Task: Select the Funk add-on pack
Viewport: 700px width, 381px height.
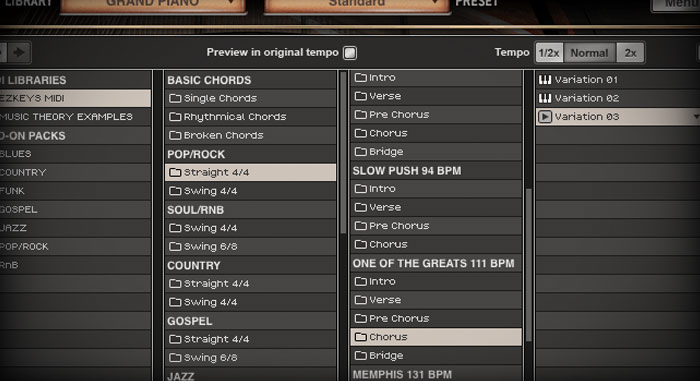Action: tap(75, 191)
